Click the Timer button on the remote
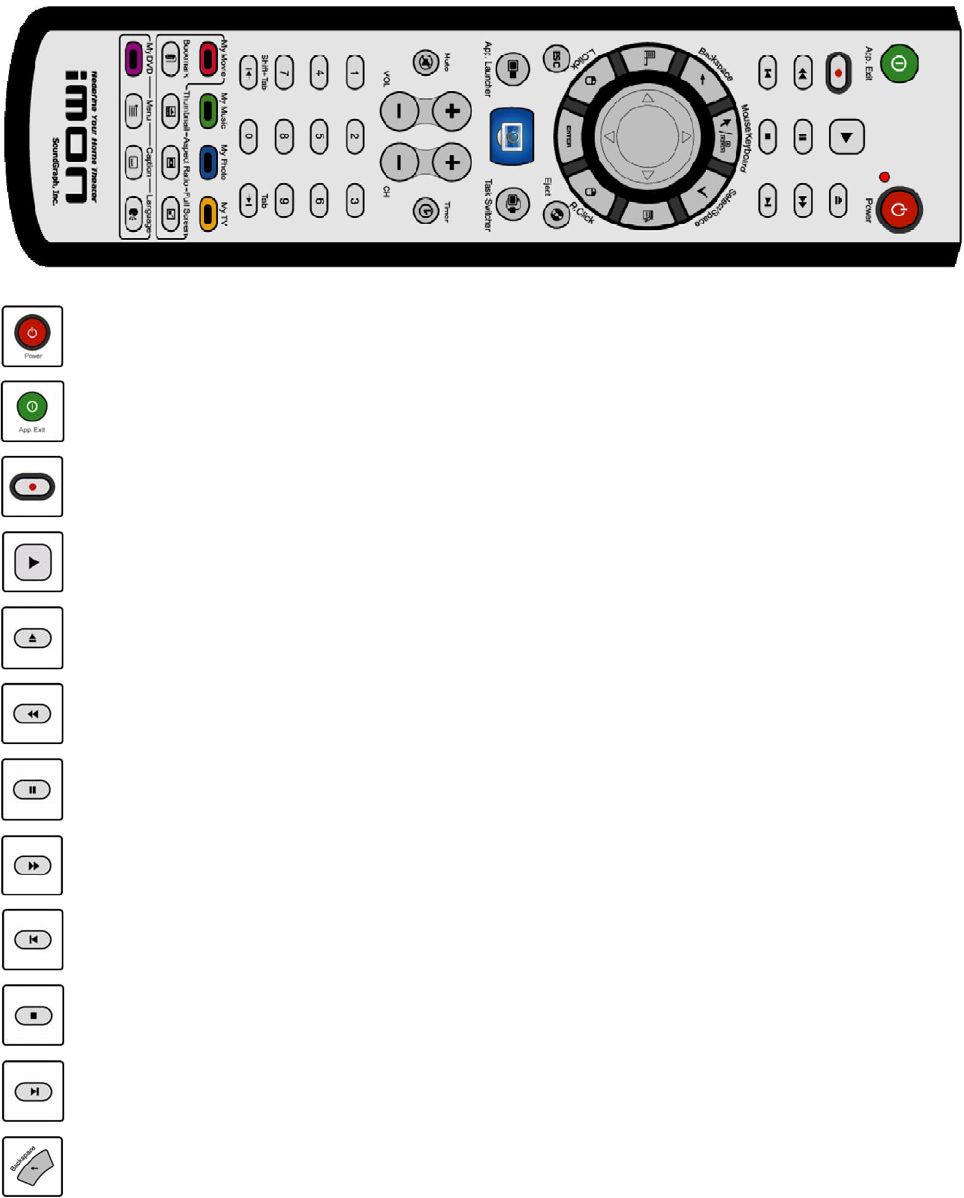The image size is (964, 1198). pos(425,210)
